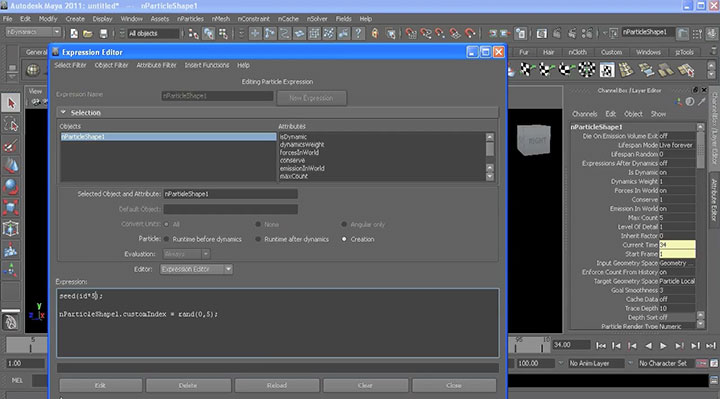Enable Select by object type icon
This screenshot has height=399, width=720.
[x=208, y=34]
